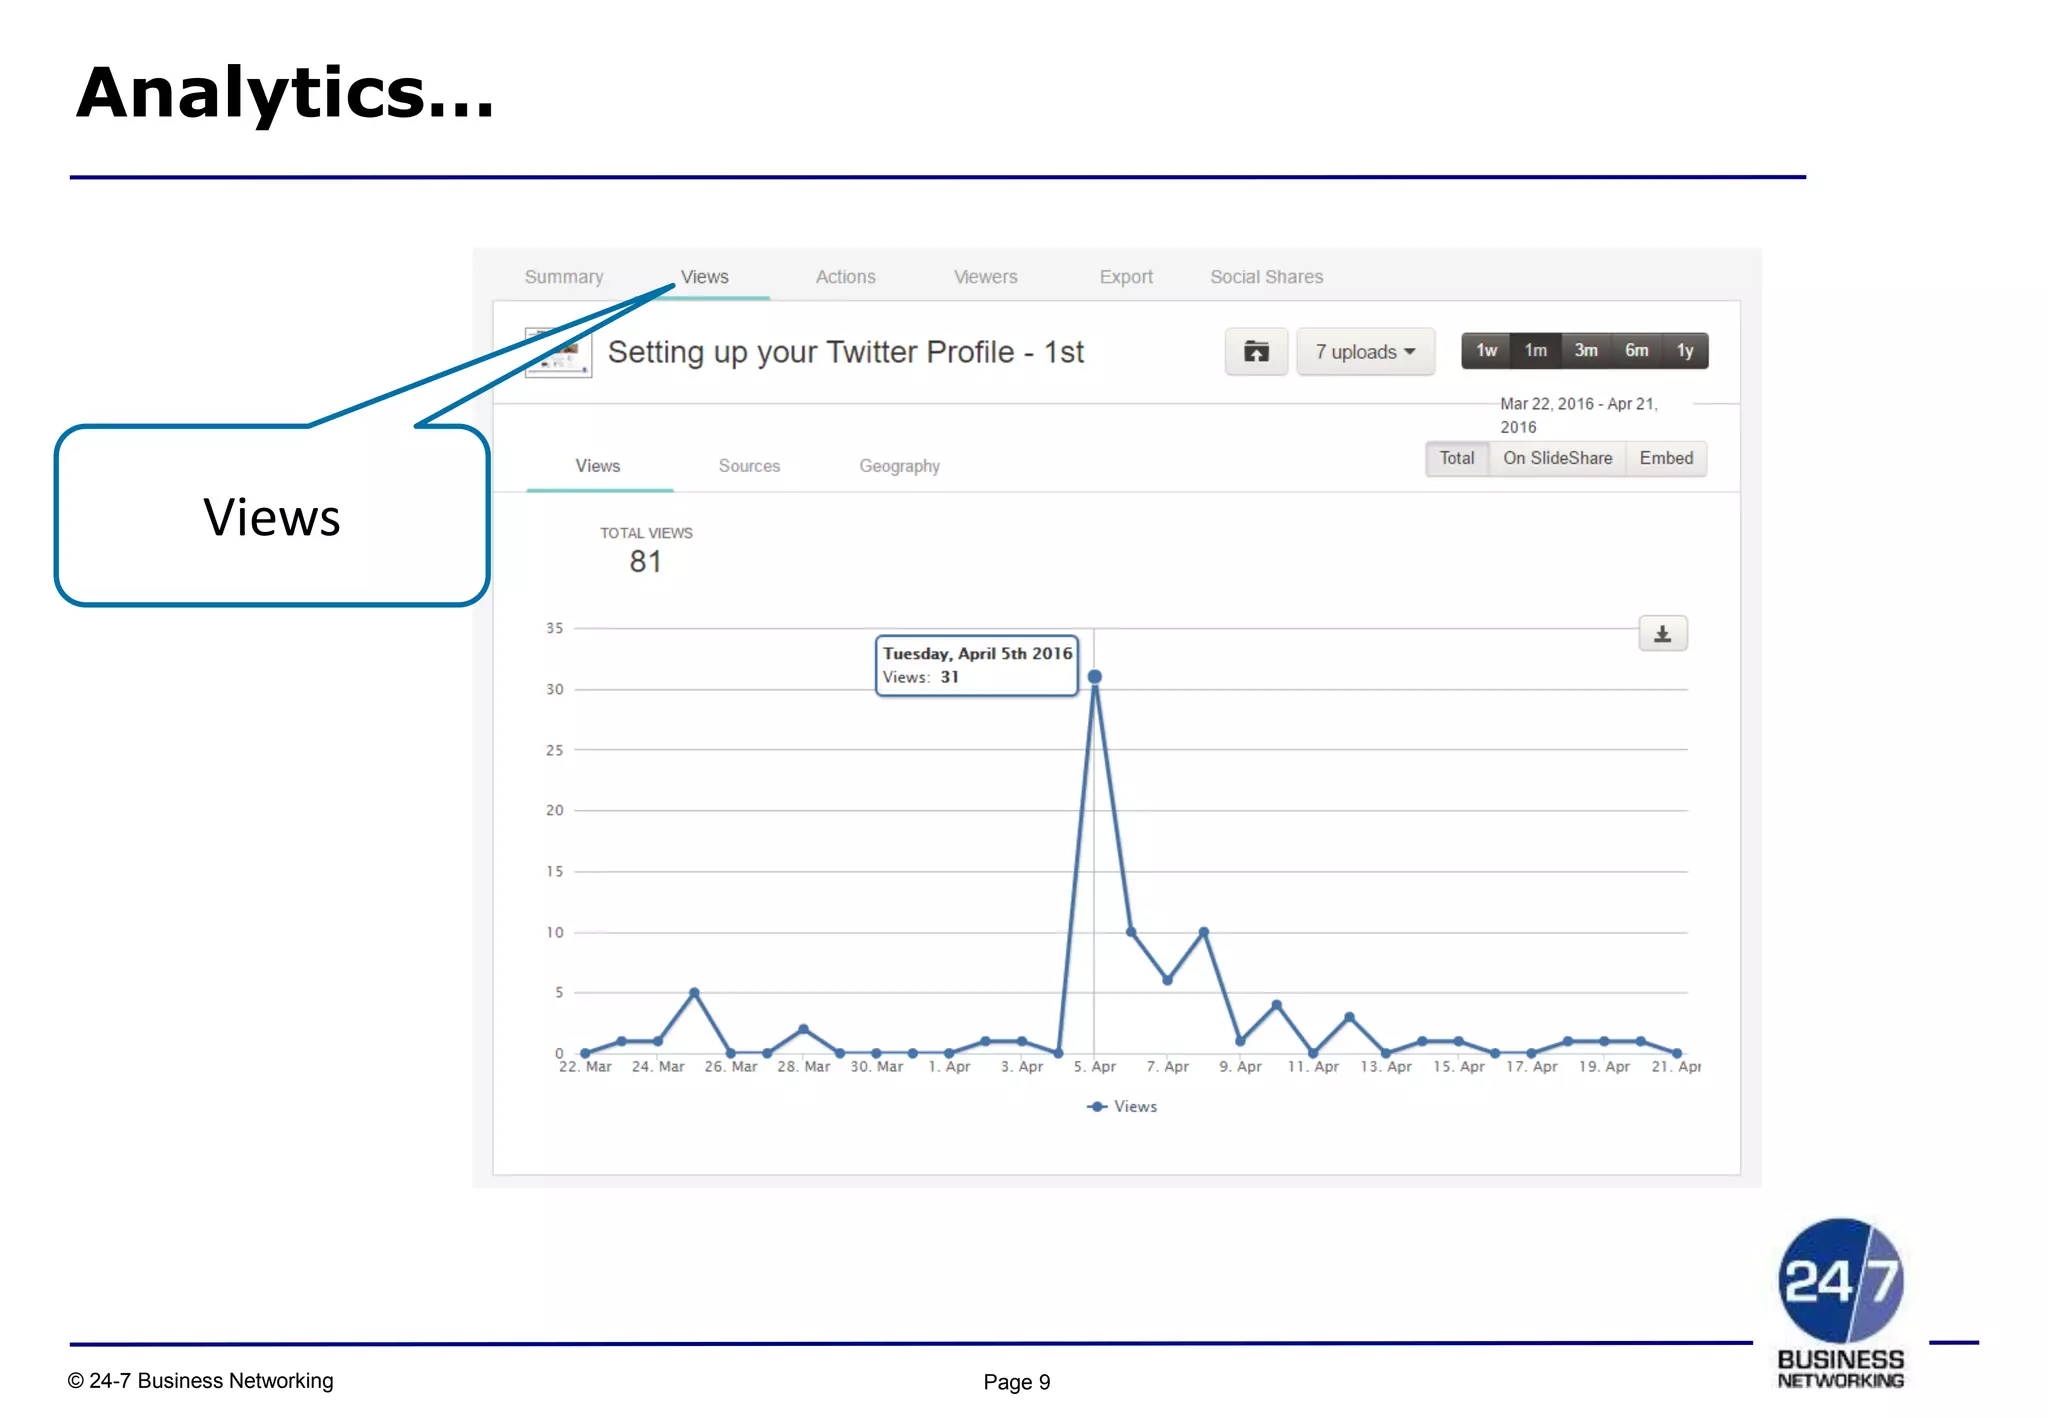Image resolution: width=2048 pixels, height=1418 pixels.
Task: Filter views by On SlideShare
Action: tap(1557, 458)
